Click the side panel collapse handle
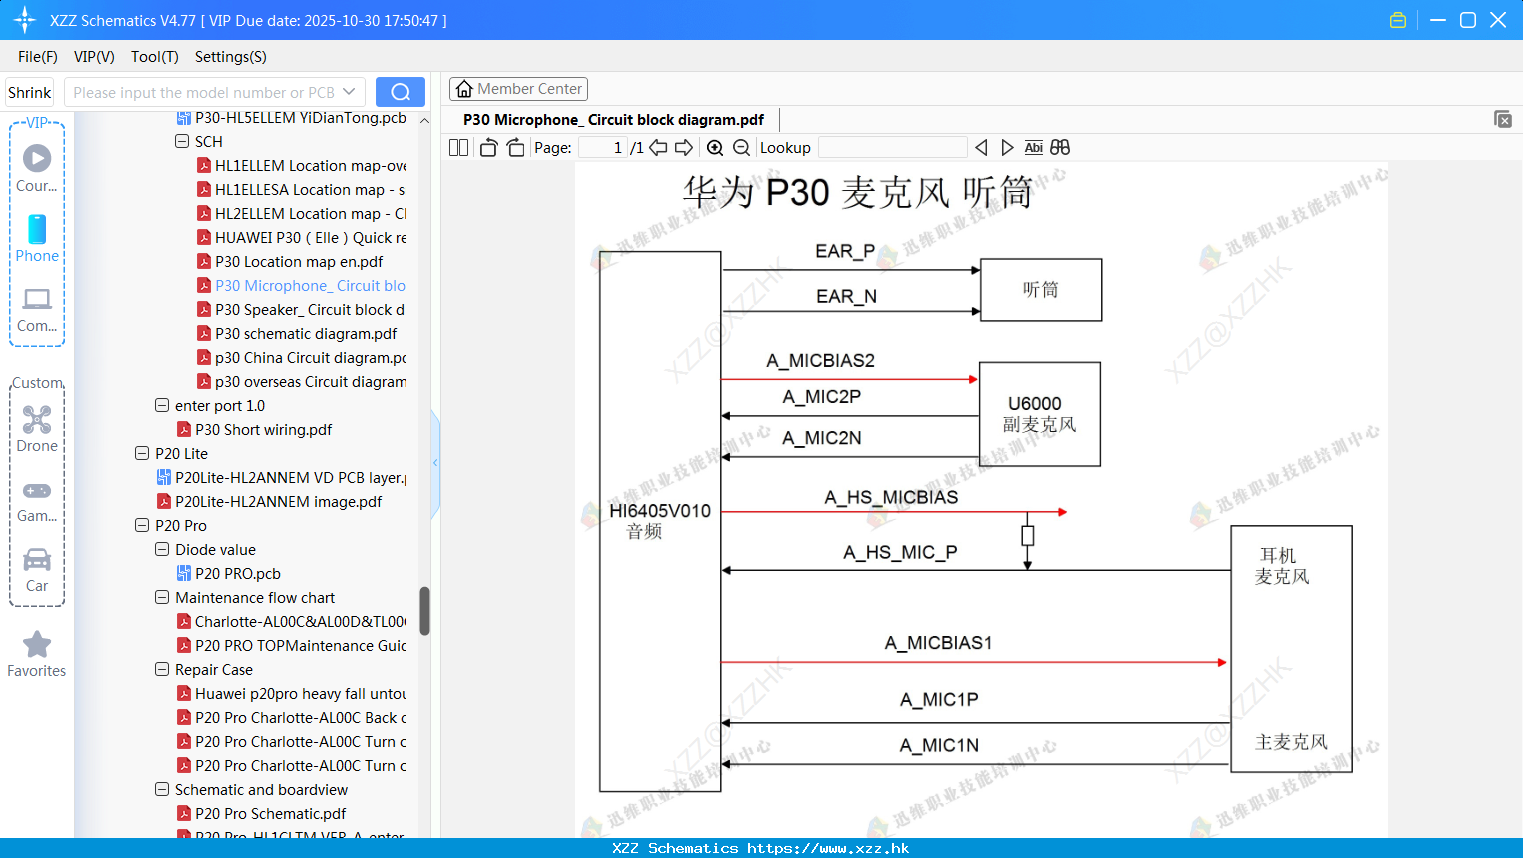The width and height of the screenshot is (1523, 858). 435,463
